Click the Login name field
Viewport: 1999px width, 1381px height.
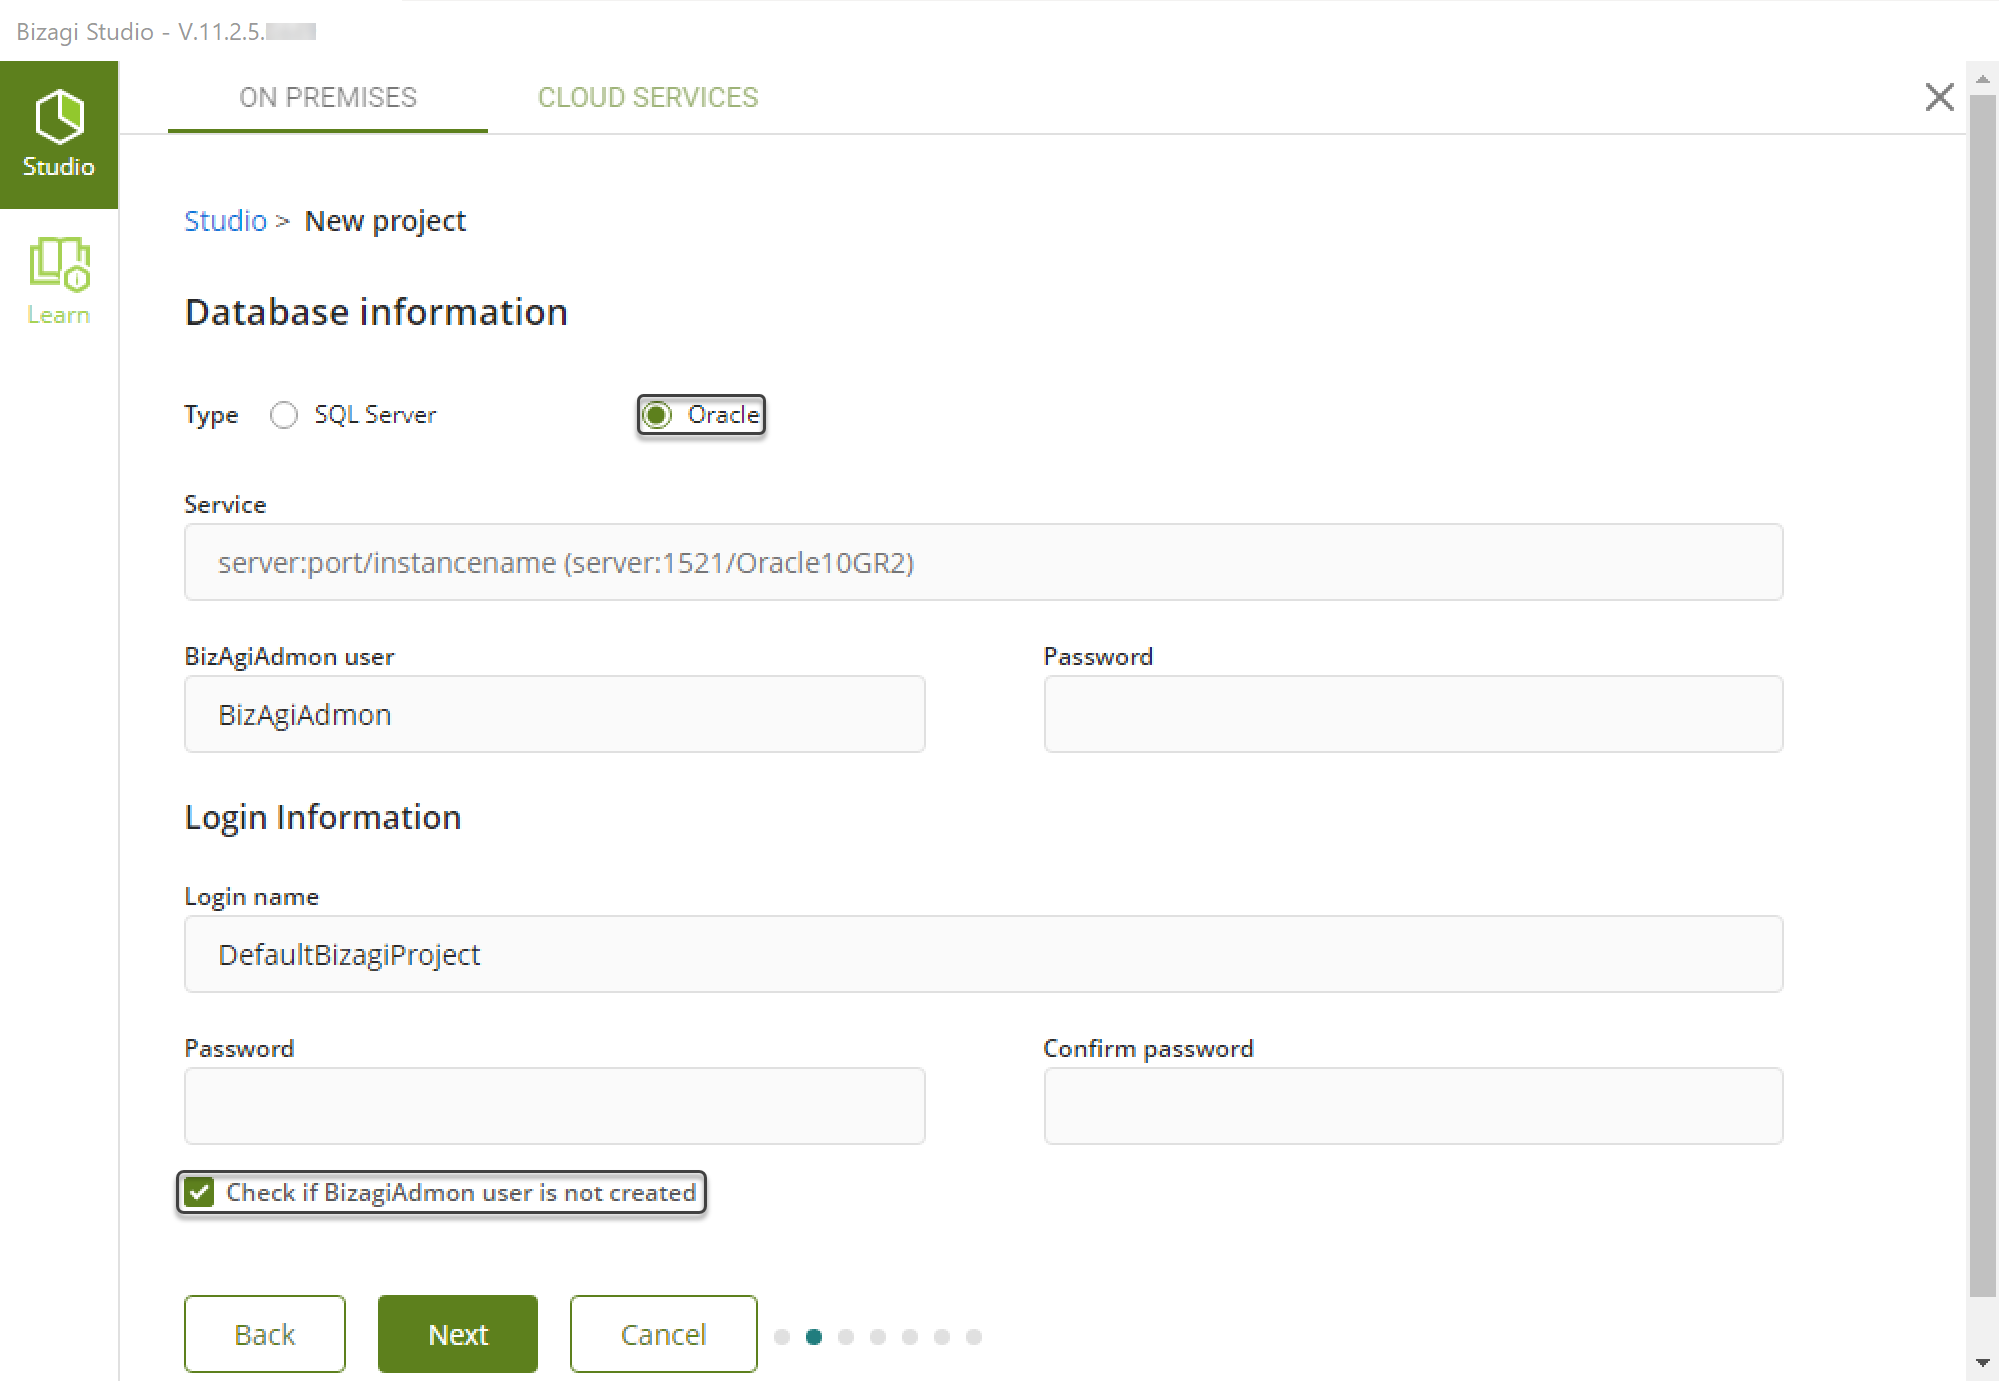point(983,954)
